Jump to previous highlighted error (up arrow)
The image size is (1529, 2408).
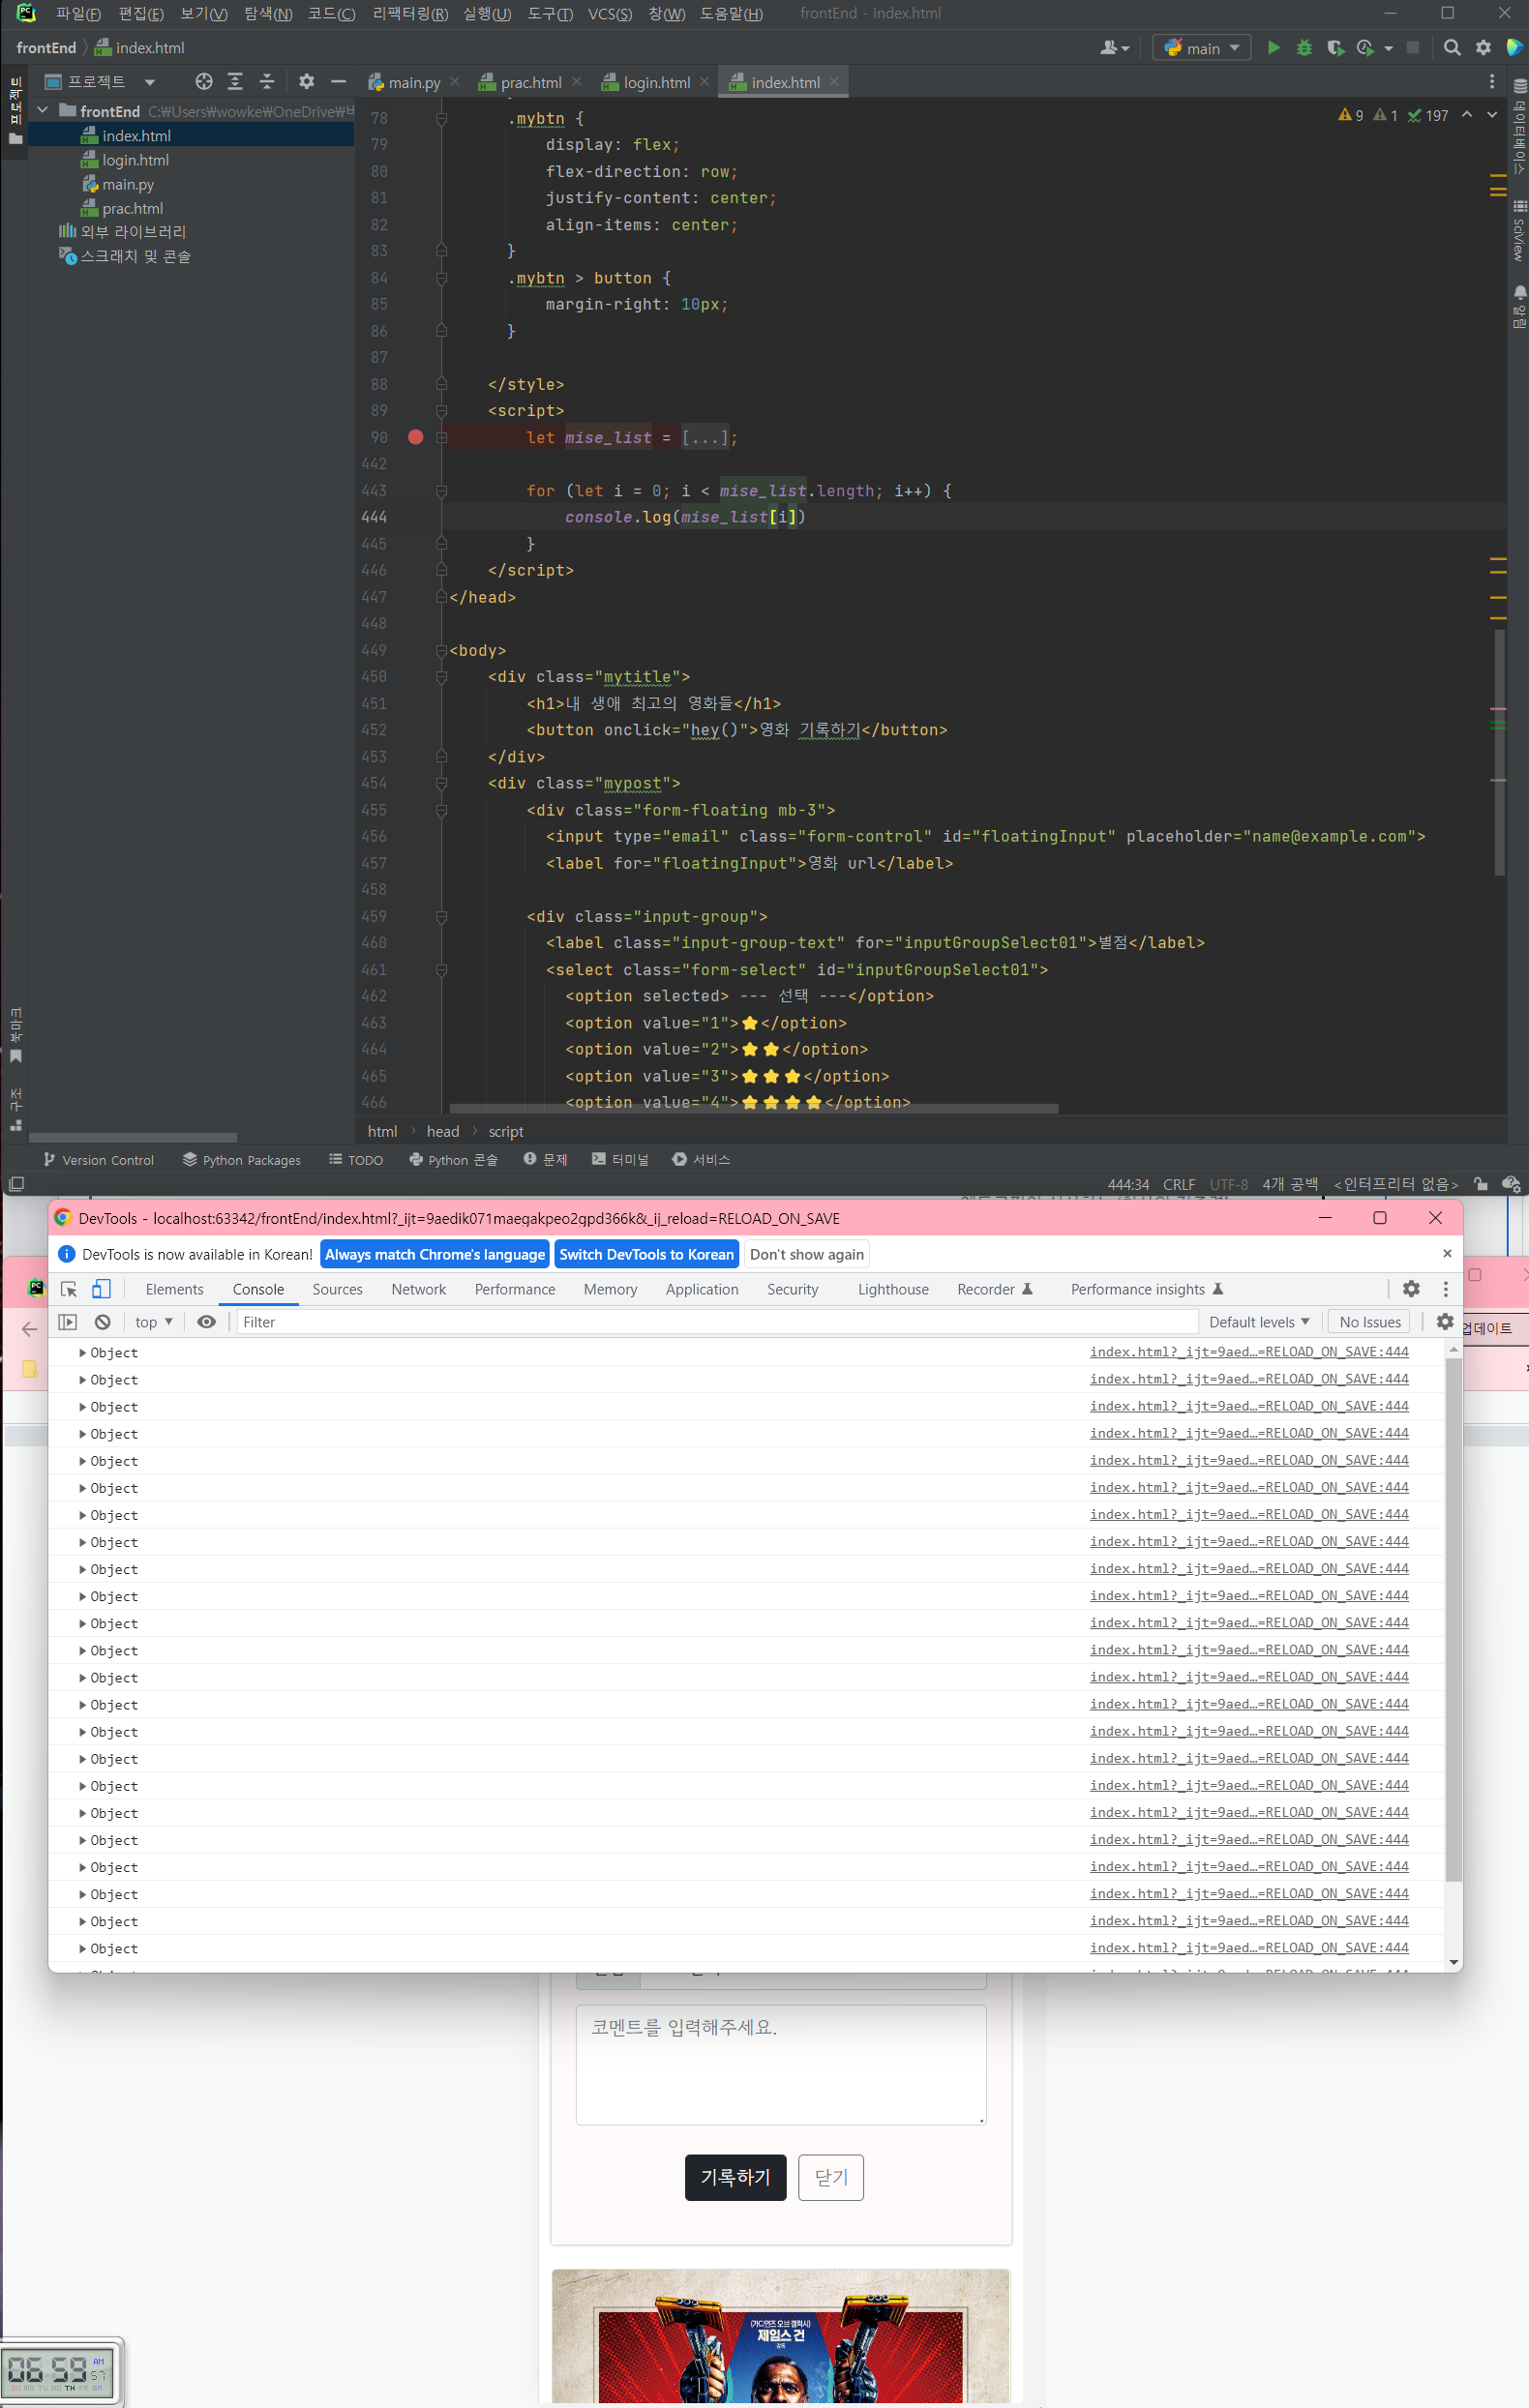(x=1466, y=115)
